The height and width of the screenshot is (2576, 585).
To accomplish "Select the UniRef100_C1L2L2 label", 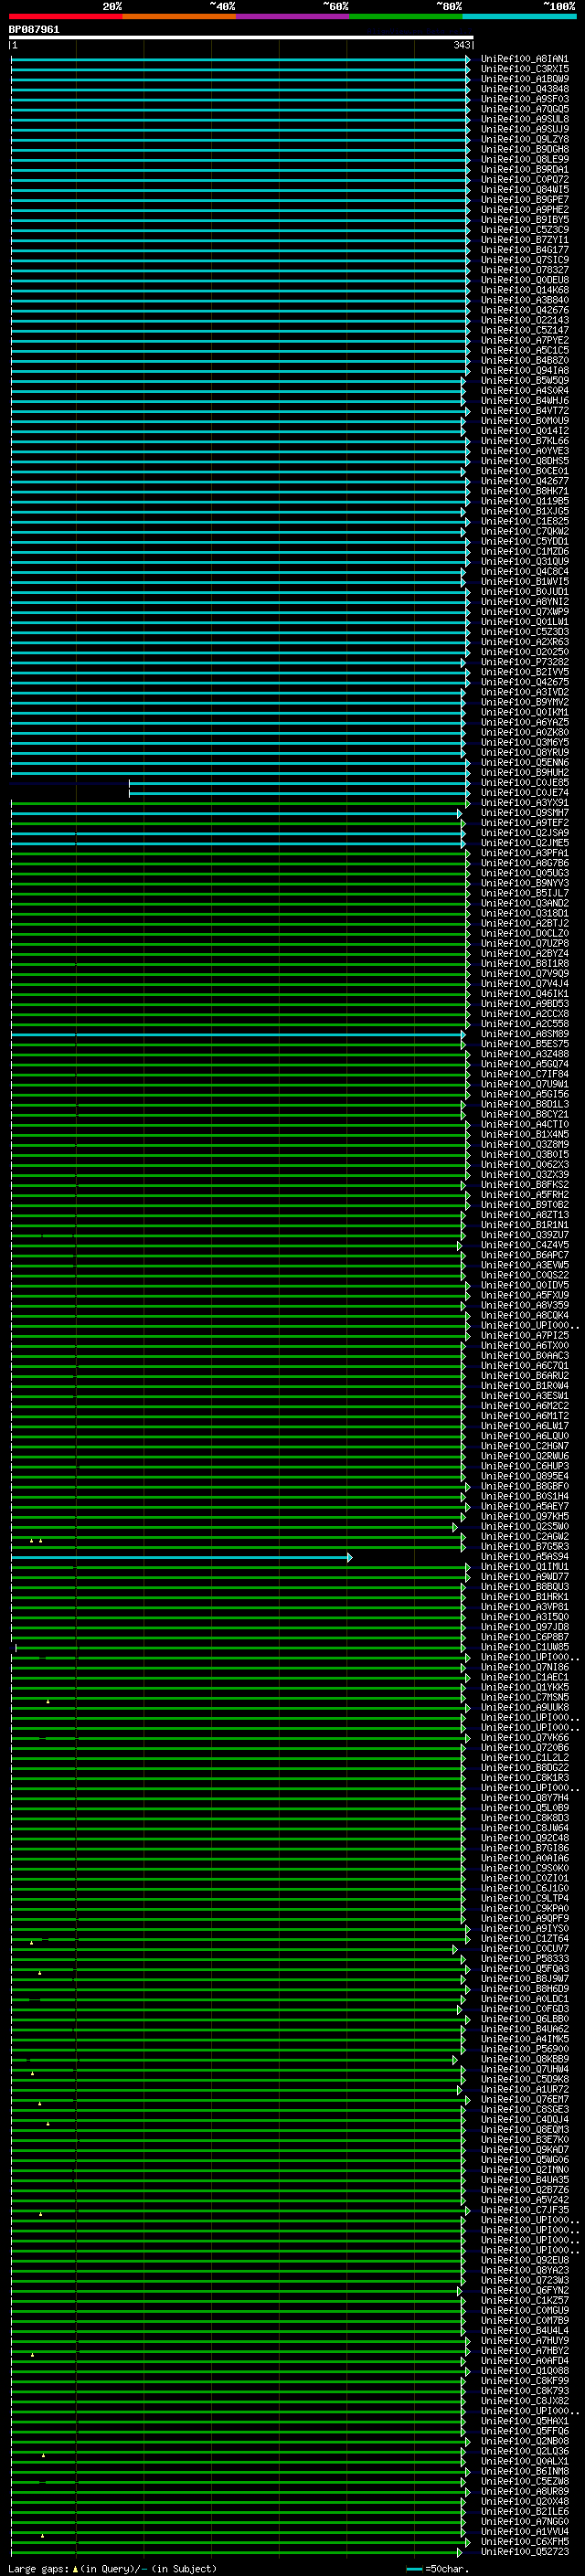I will point(524,1757).
